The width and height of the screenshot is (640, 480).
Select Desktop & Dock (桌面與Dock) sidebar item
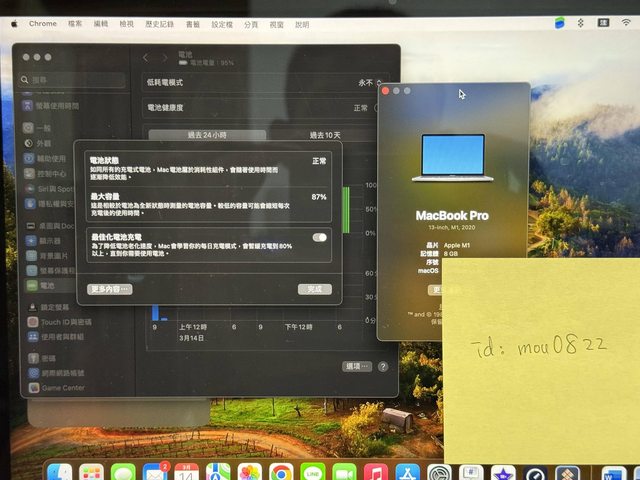[49, 226]
